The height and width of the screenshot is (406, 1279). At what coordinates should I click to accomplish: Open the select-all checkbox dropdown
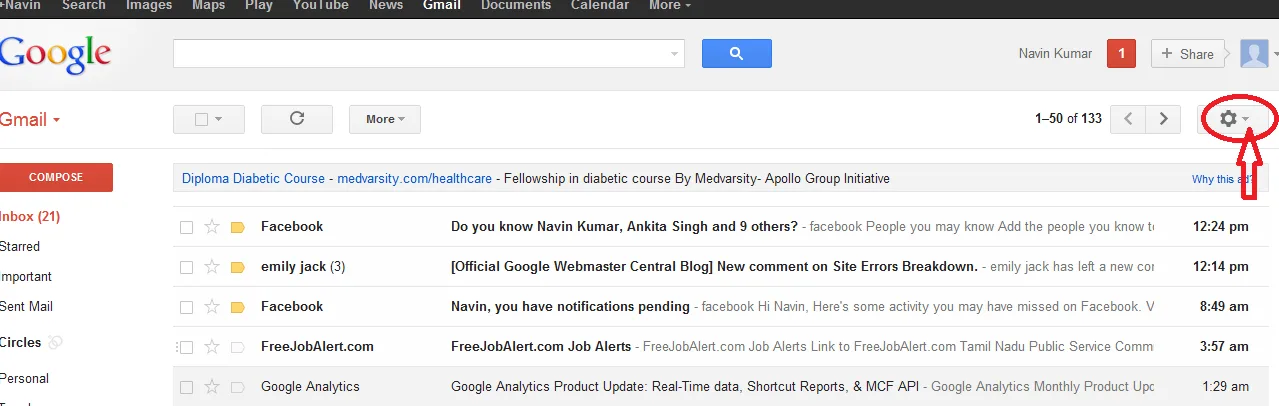[x=209, y=119]
